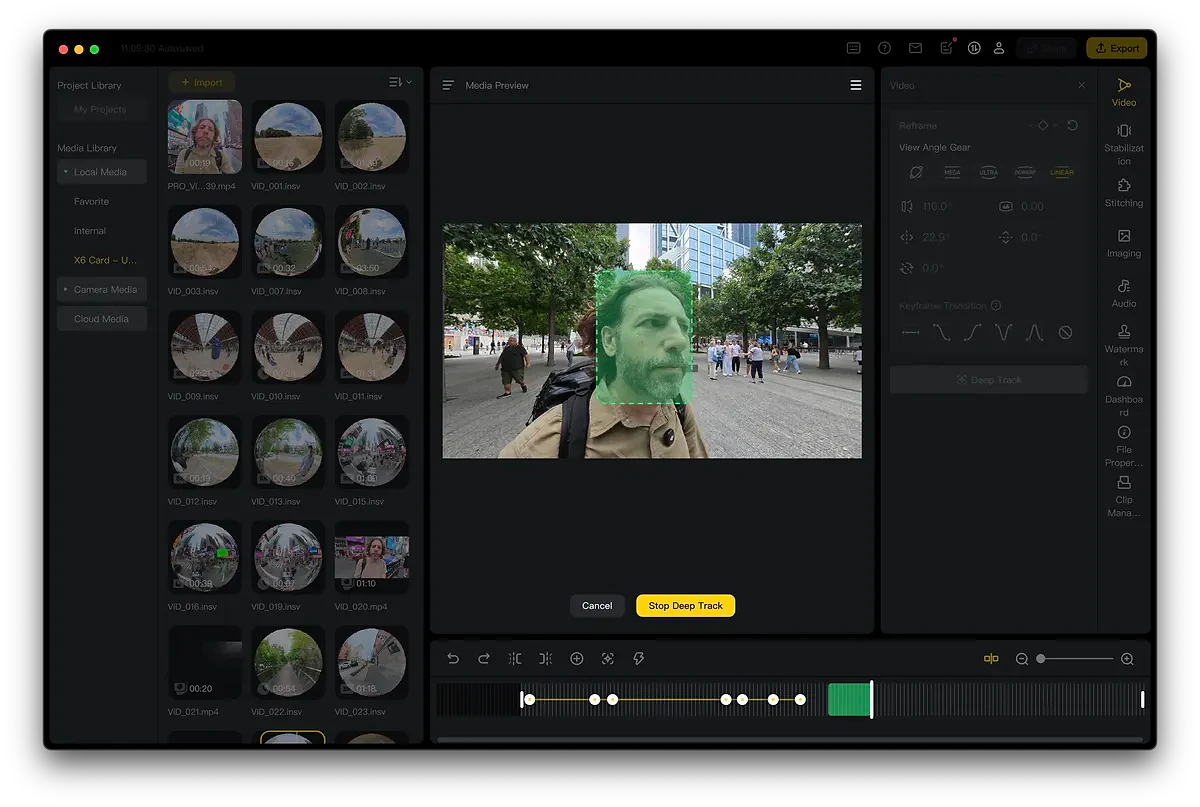This screenshot has width=1200, height=807.
Task: Open the mail envelope icon in title bar
Action: pyautogui.click(x=915, y=48)
